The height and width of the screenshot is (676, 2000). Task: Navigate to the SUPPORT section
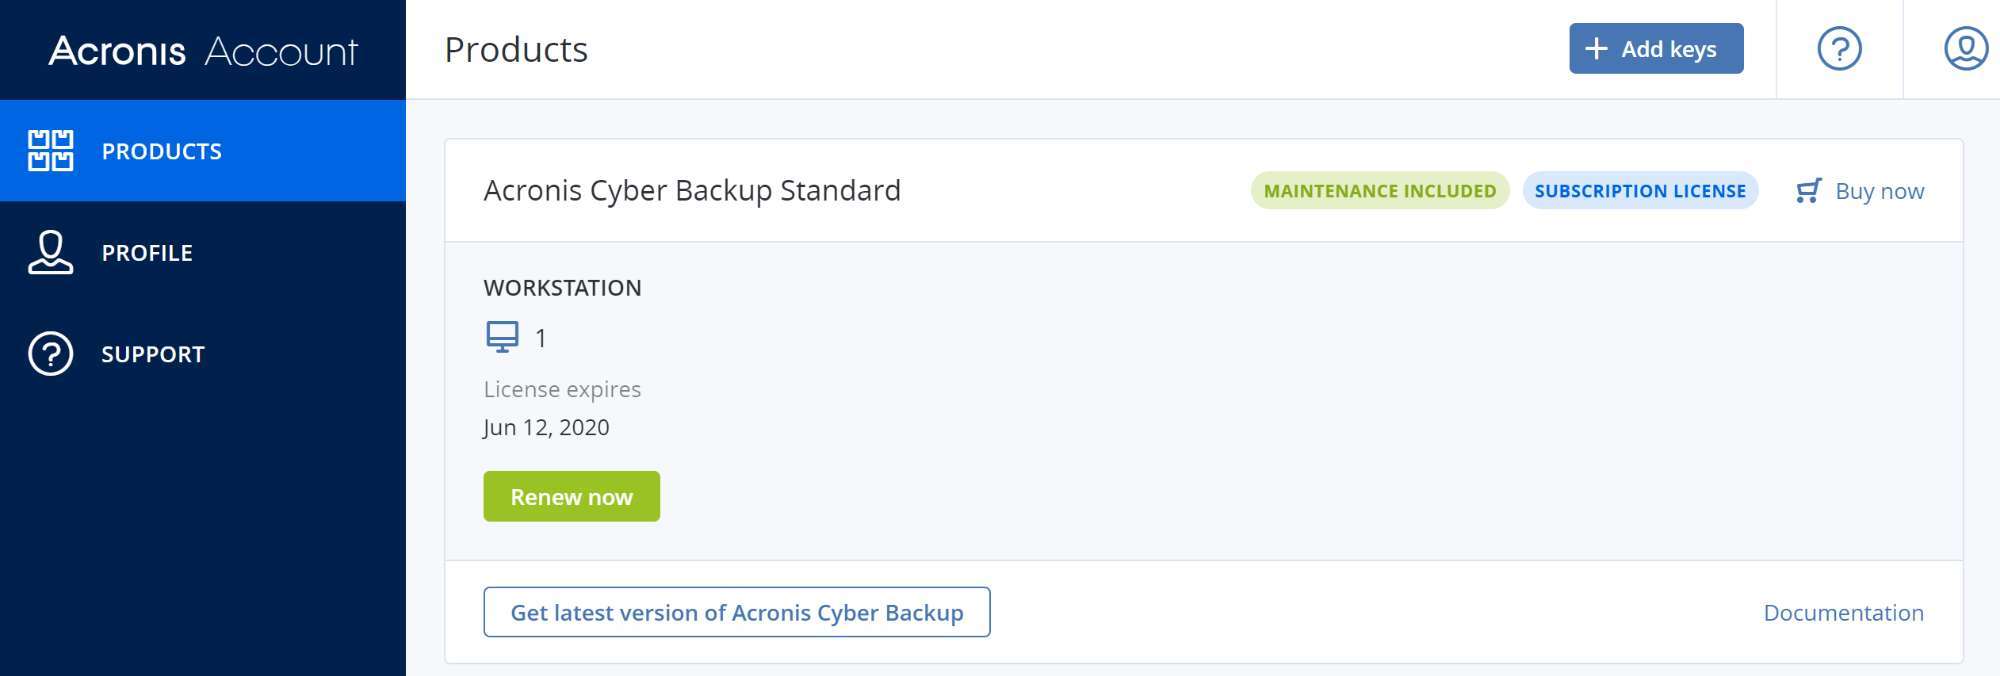(x=203, y=354)
